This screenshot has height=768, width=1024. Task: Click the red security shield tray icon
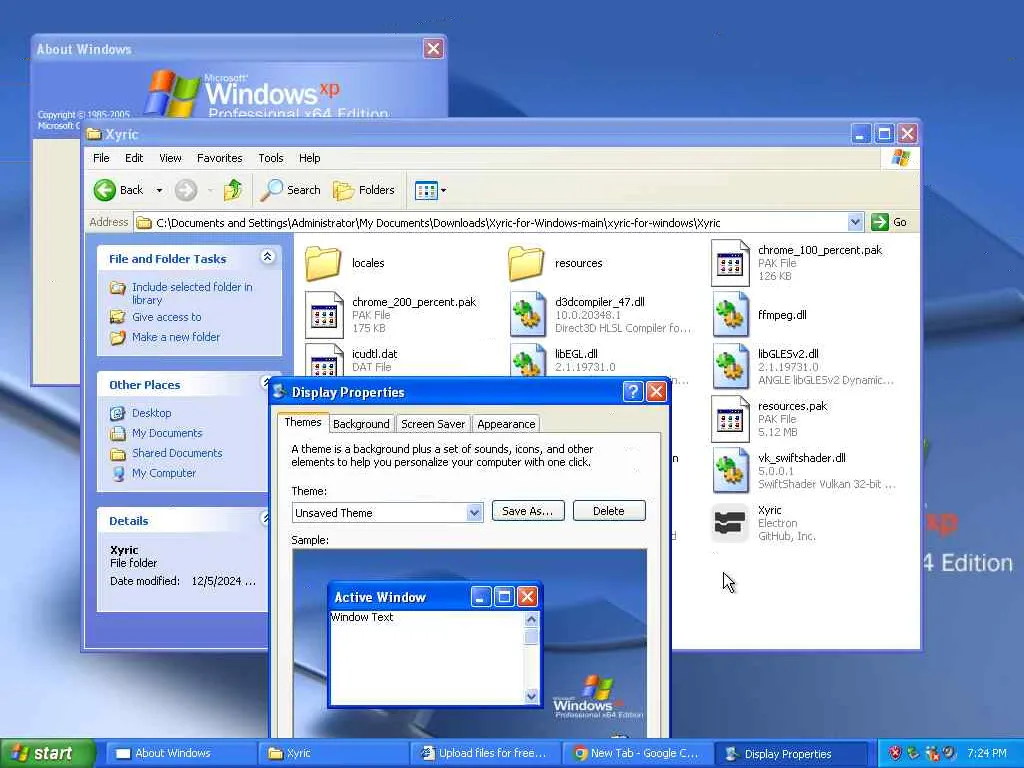895,753
